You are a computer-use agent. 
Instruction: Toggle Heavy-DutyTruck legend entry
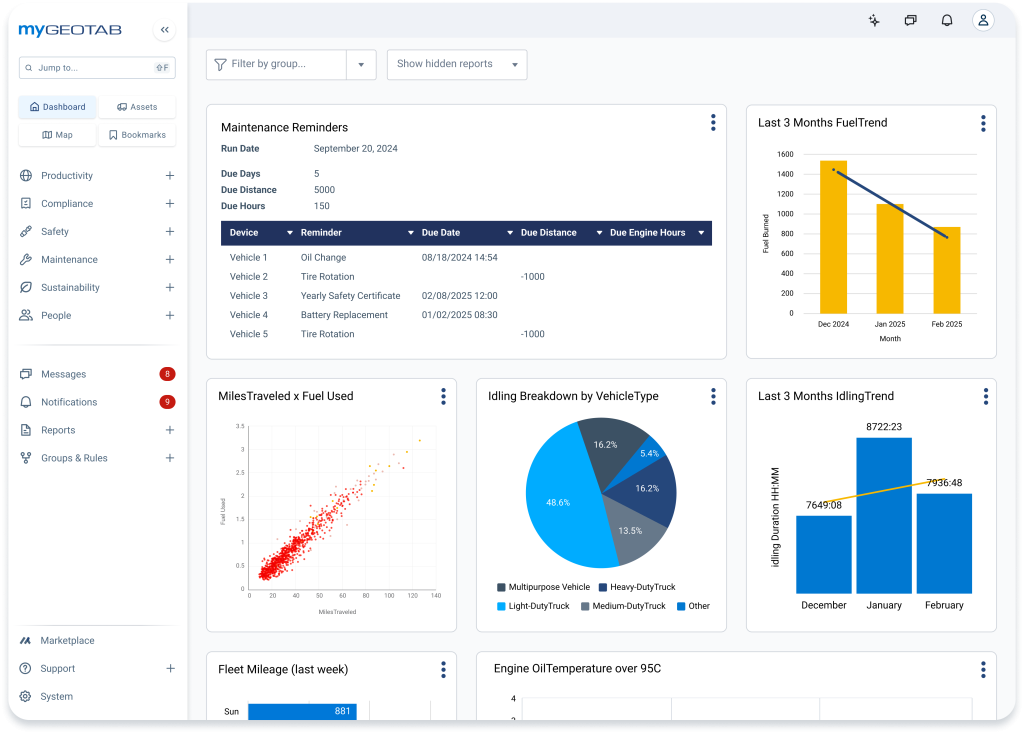click(x=637, y=587)
